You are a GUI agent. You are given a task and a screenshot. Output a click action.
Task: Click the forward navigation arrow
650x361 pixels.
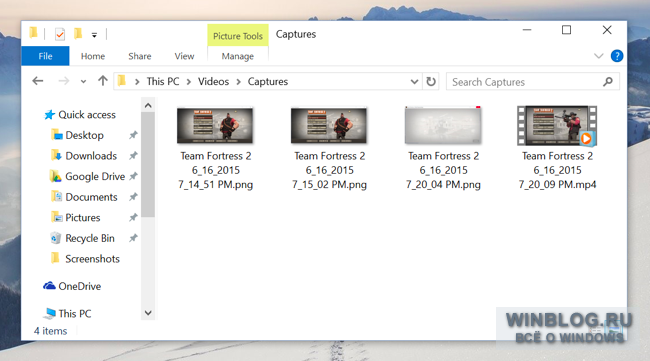pos(63,81)
